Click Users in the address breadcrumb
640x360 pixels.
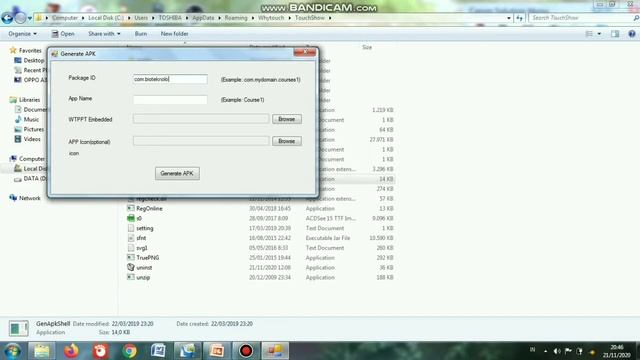tap(141, 18)
